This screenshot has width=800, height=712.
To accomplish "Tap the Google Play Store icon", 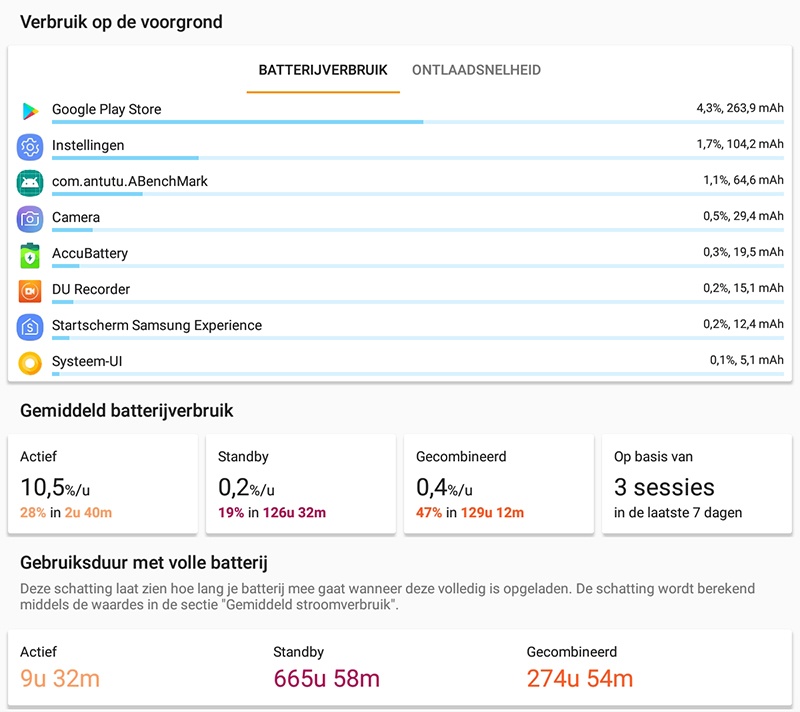I will tap(30, 111).
